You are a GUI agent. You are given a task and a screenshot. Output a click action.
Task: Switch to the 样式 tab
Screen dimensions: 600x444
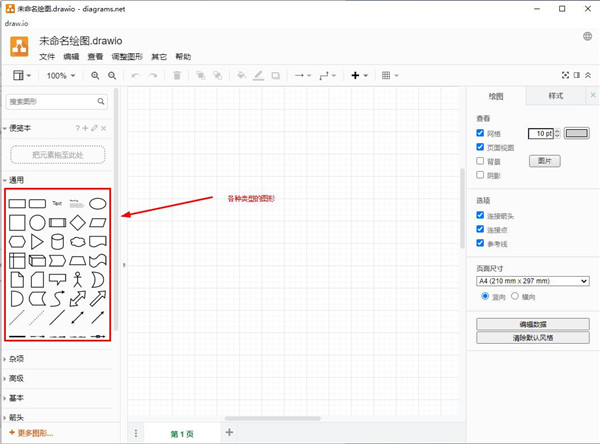(556, 96)
